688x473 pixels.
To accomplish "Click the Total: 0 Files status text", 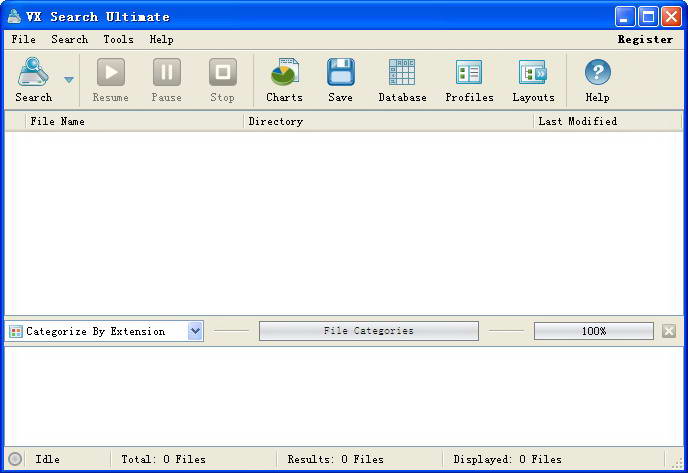I will pyautogui.click(x=163, y=459).
